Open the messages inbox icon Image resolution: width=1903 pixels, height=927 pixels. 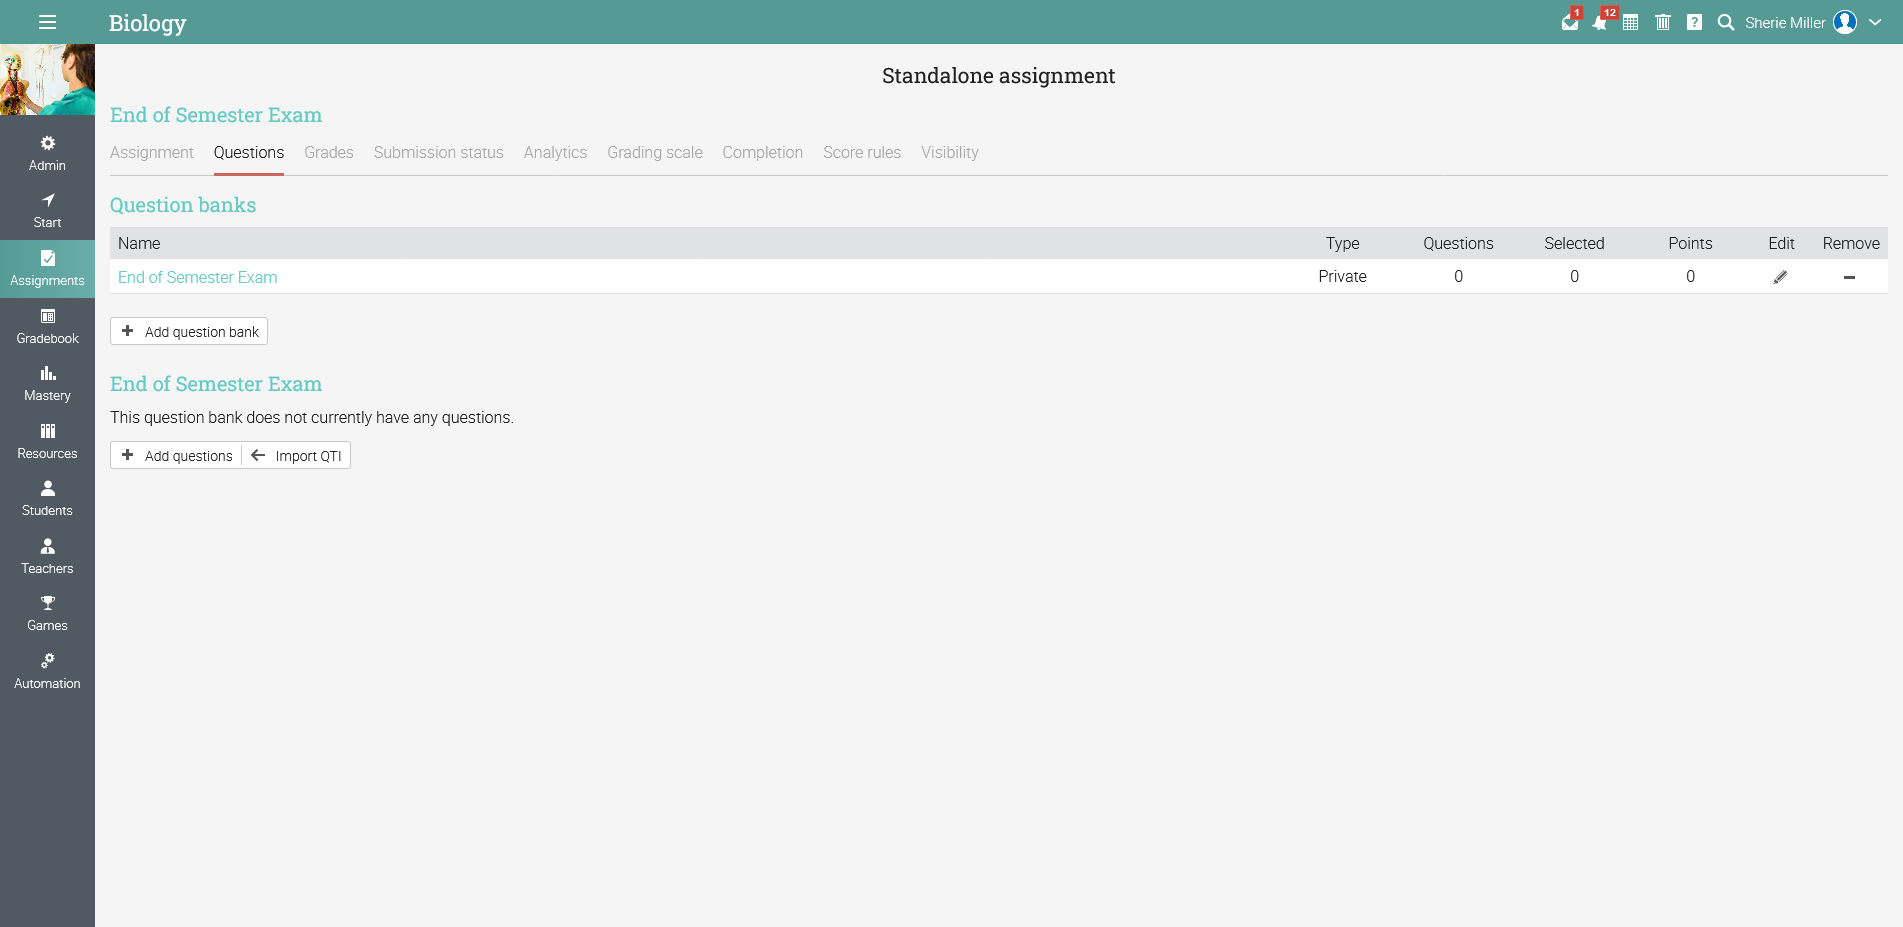pyautogui.click(x=1570, y=22)
